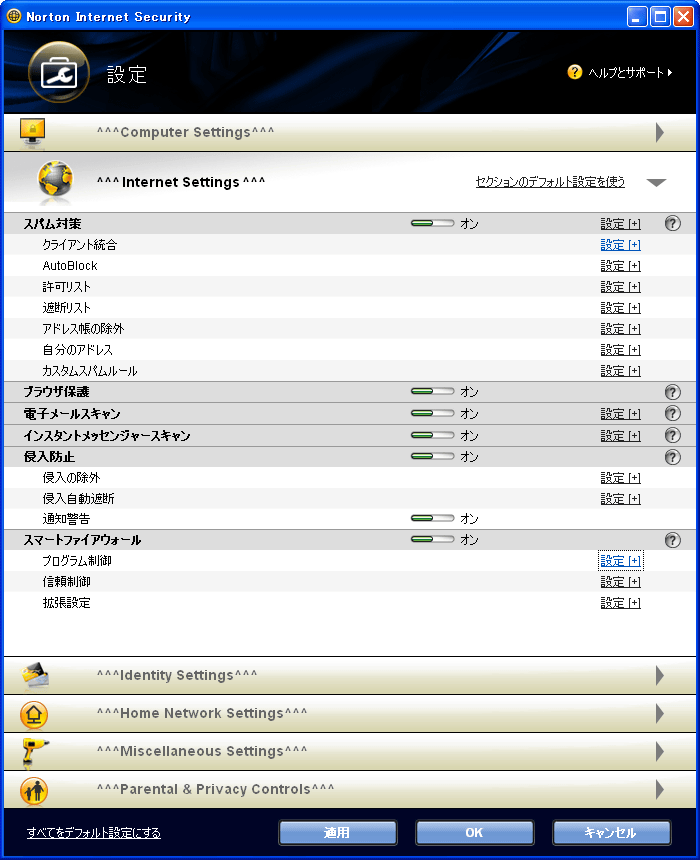Open 設定 [+] for インスタントメッセンジャースキャン

pyautogui.click(x=620, y=435)
